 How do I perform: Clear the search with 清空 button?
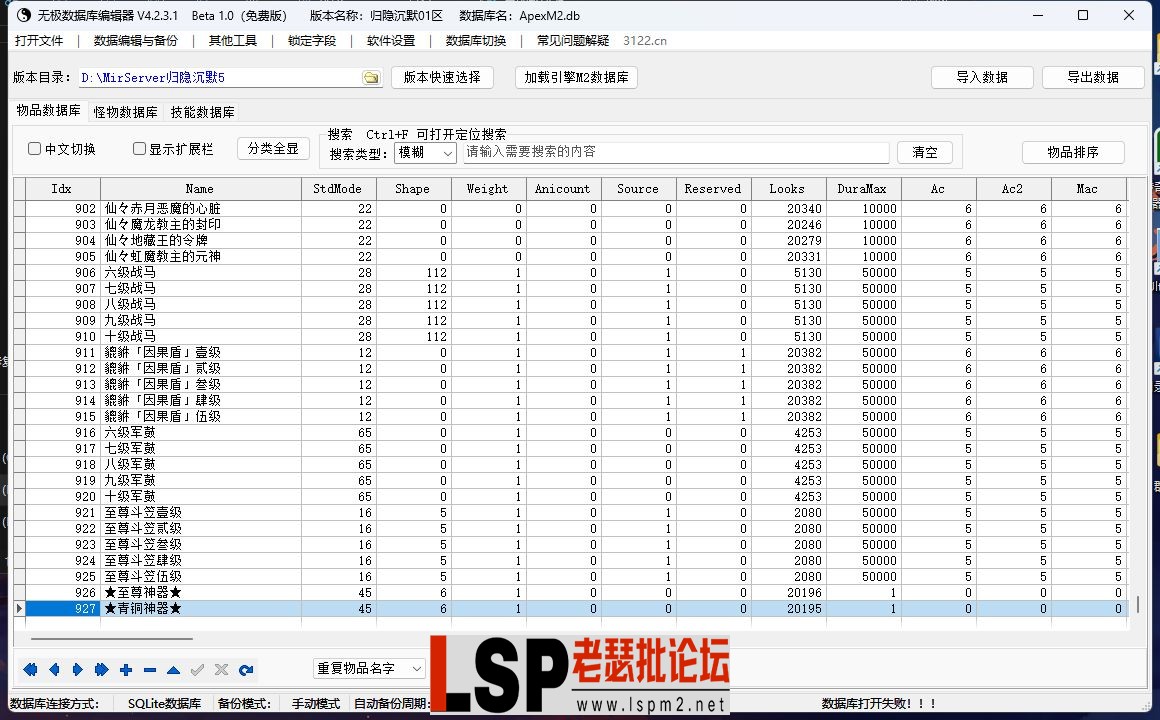[x=925, y=152]
